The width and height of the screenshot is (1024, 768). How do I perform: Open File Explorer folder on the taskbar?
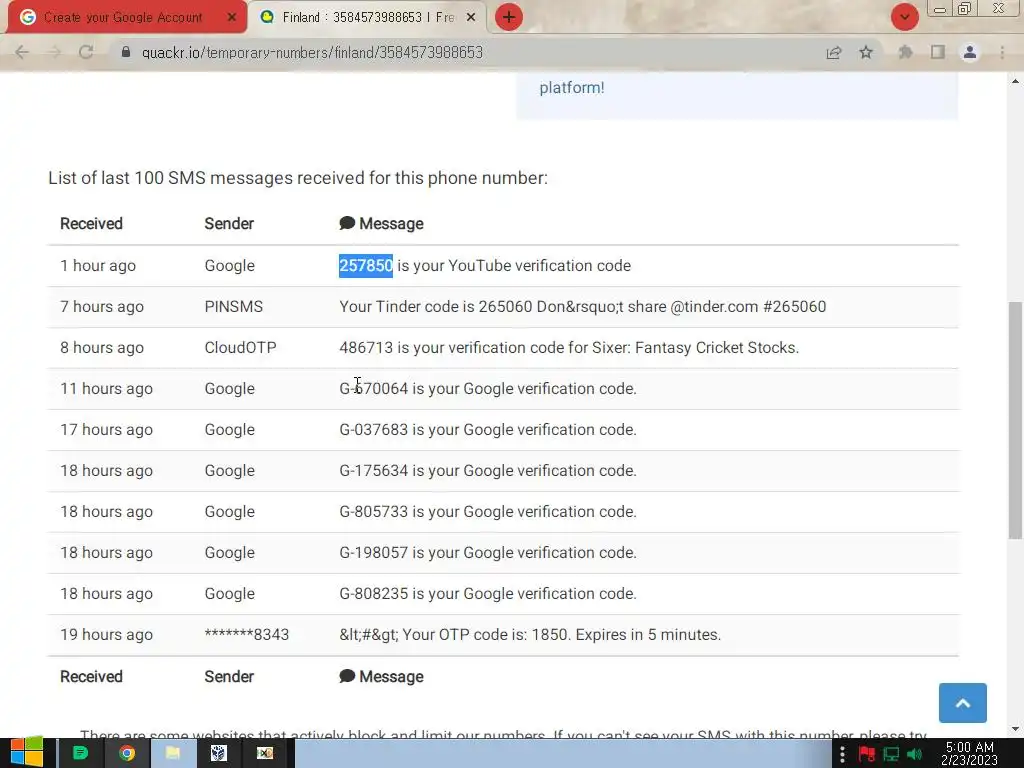click(x=172, y=753)
